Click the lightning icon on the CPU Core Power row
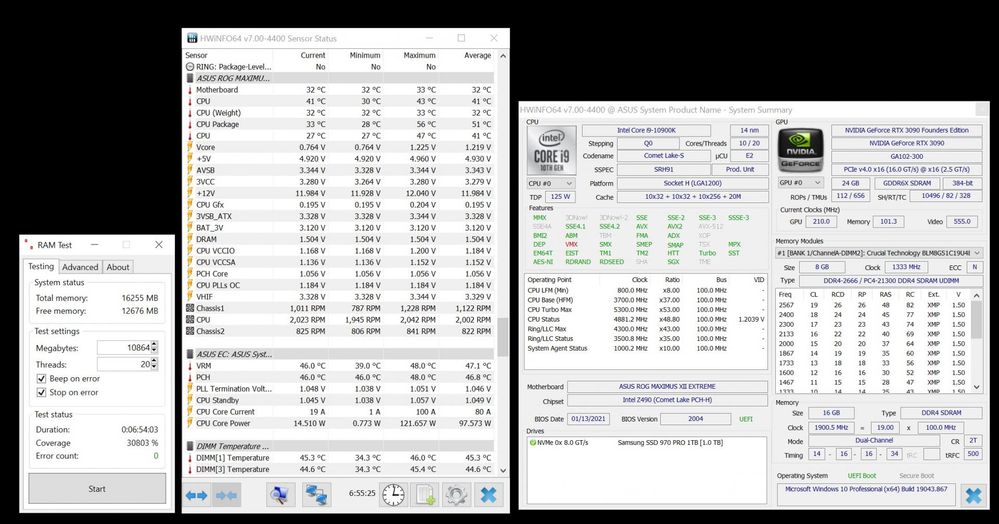The height and width of the screenshot is (524, 999). (190, 423)
